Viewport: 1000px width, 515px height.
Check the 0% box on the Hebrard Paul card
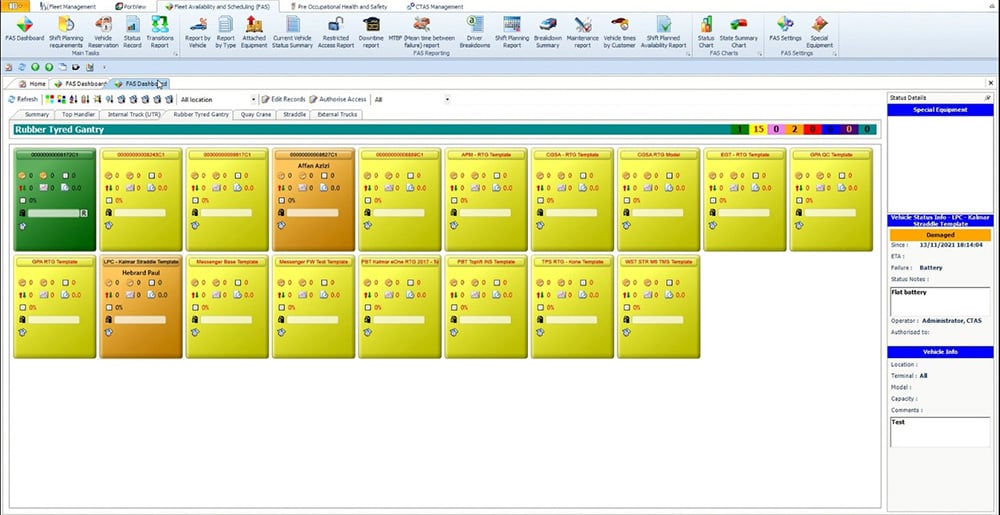[x=108, y=307]
